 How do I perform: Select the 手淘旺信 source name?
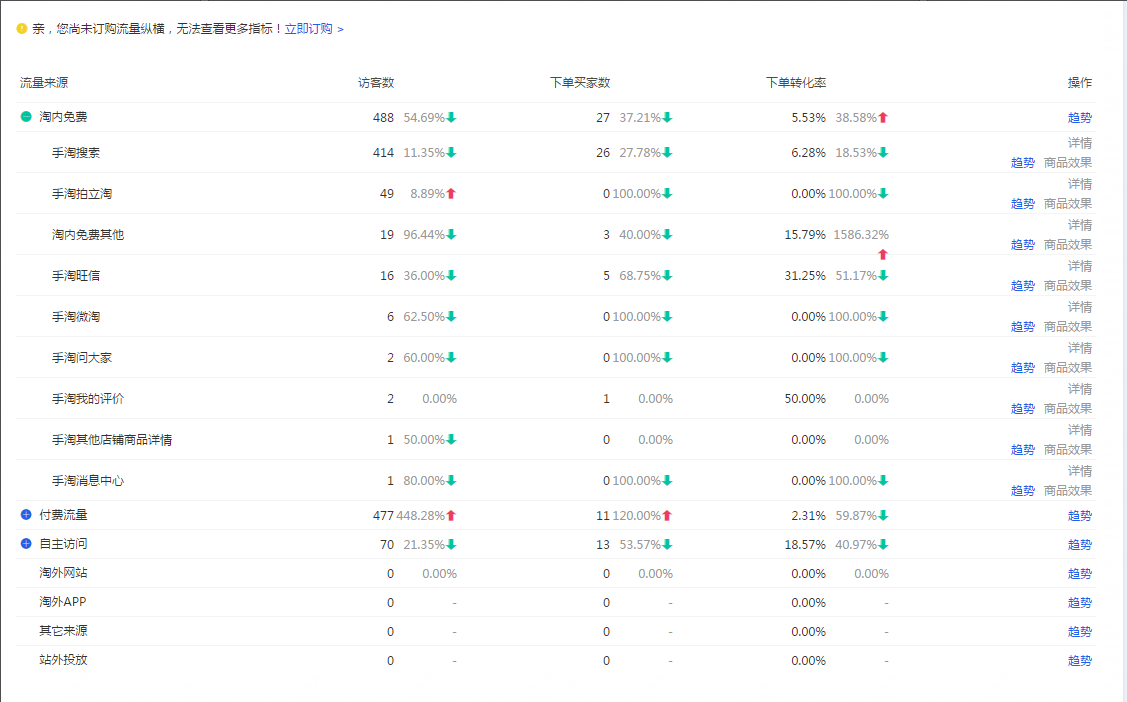pyautogui.click(x=75, y=275)
